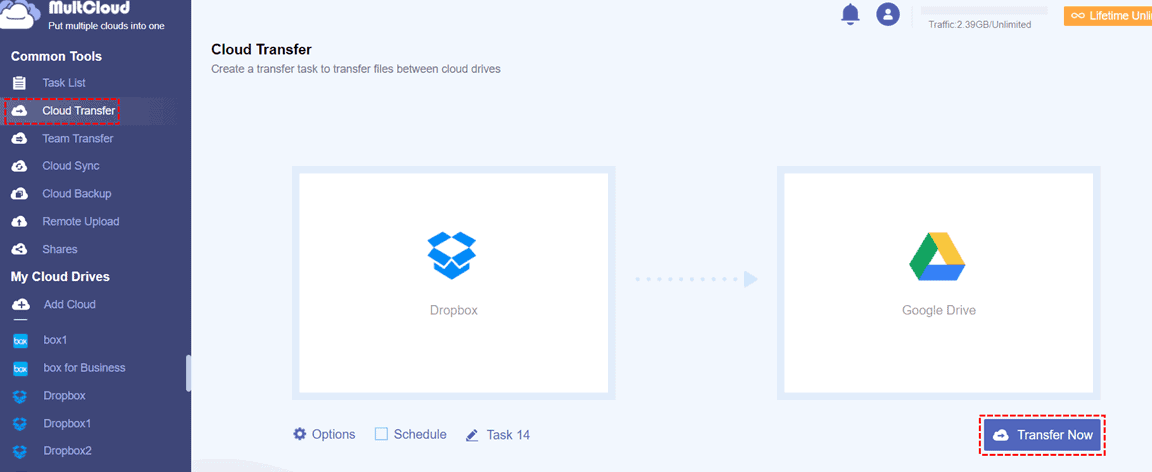1152x472 pixels.
Task: Click the Options gear icon
Action: 300,434
